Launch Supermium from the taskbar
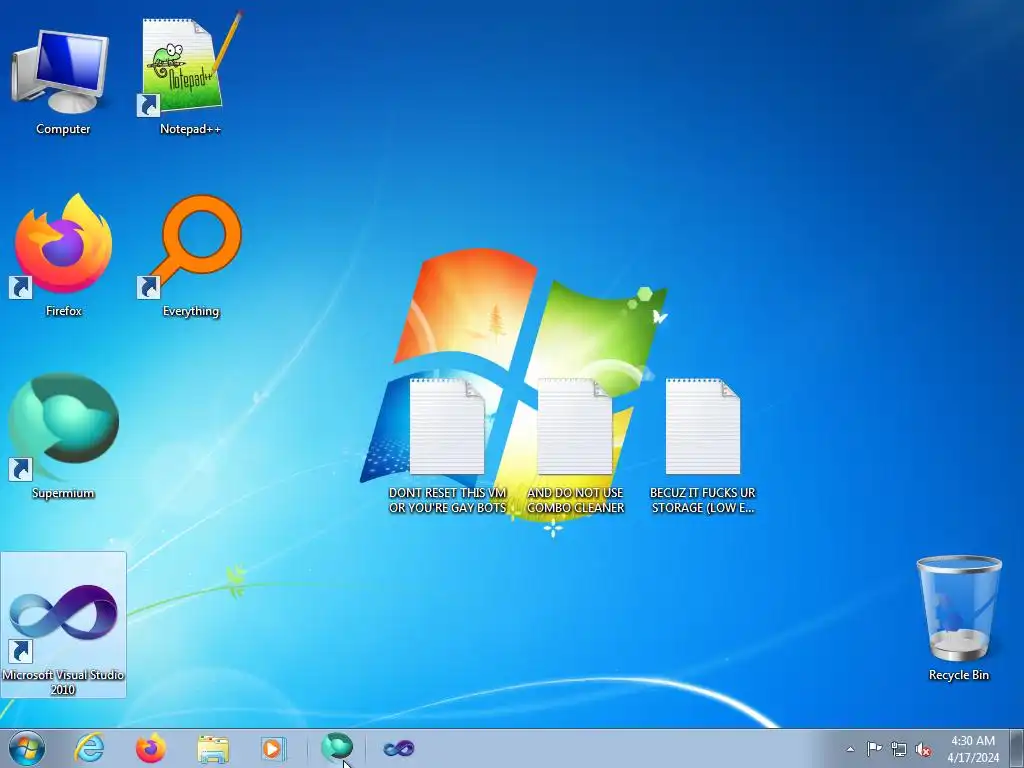The image size is (1024, 768). pyautogui.click(x=337, y=748)
